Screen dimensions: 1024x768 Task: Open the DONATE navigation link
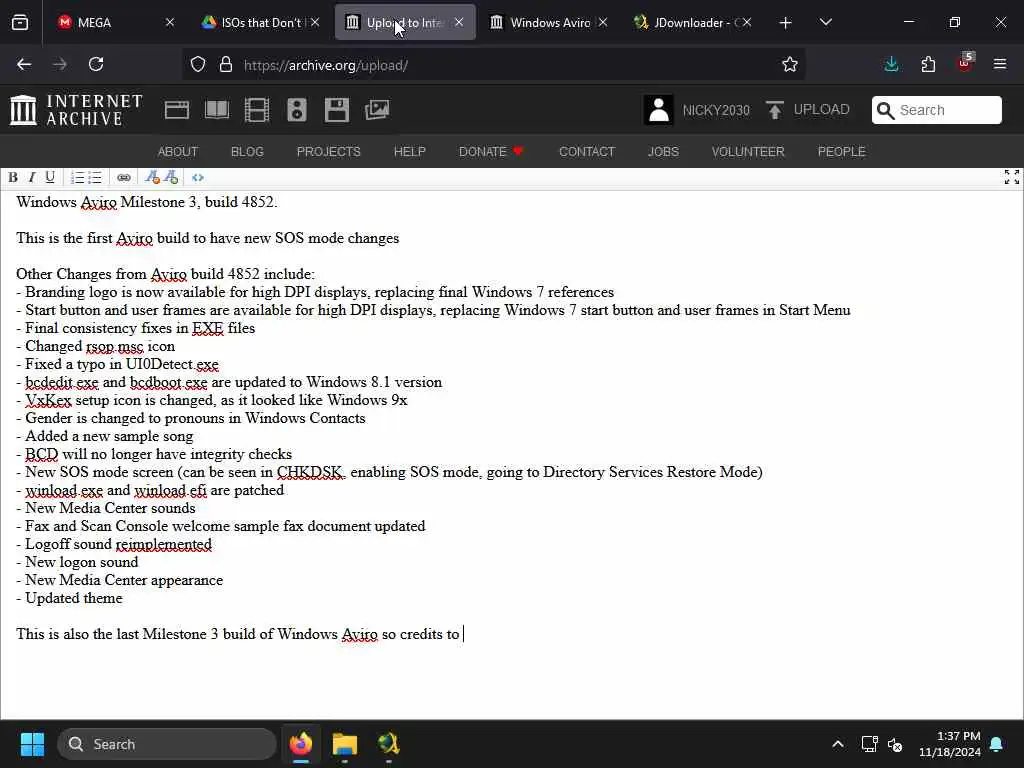click(491, 152)
